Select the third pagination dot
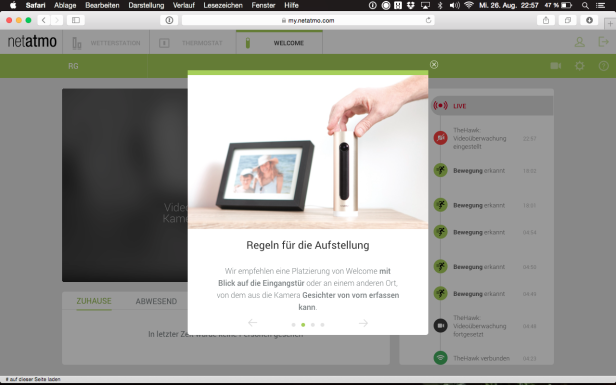 (x=313, y=325)
